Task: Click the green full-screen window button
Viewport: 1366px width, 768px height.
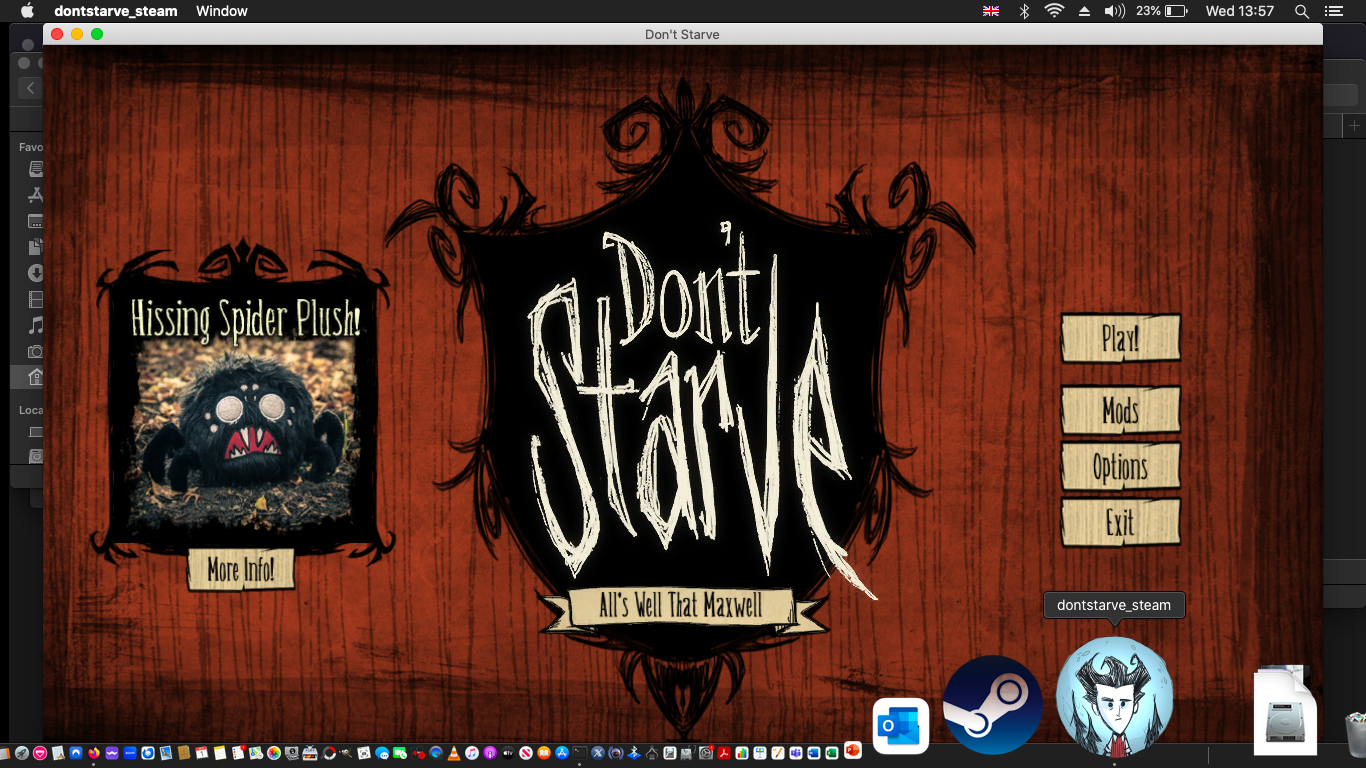Action: coord(97,34)
